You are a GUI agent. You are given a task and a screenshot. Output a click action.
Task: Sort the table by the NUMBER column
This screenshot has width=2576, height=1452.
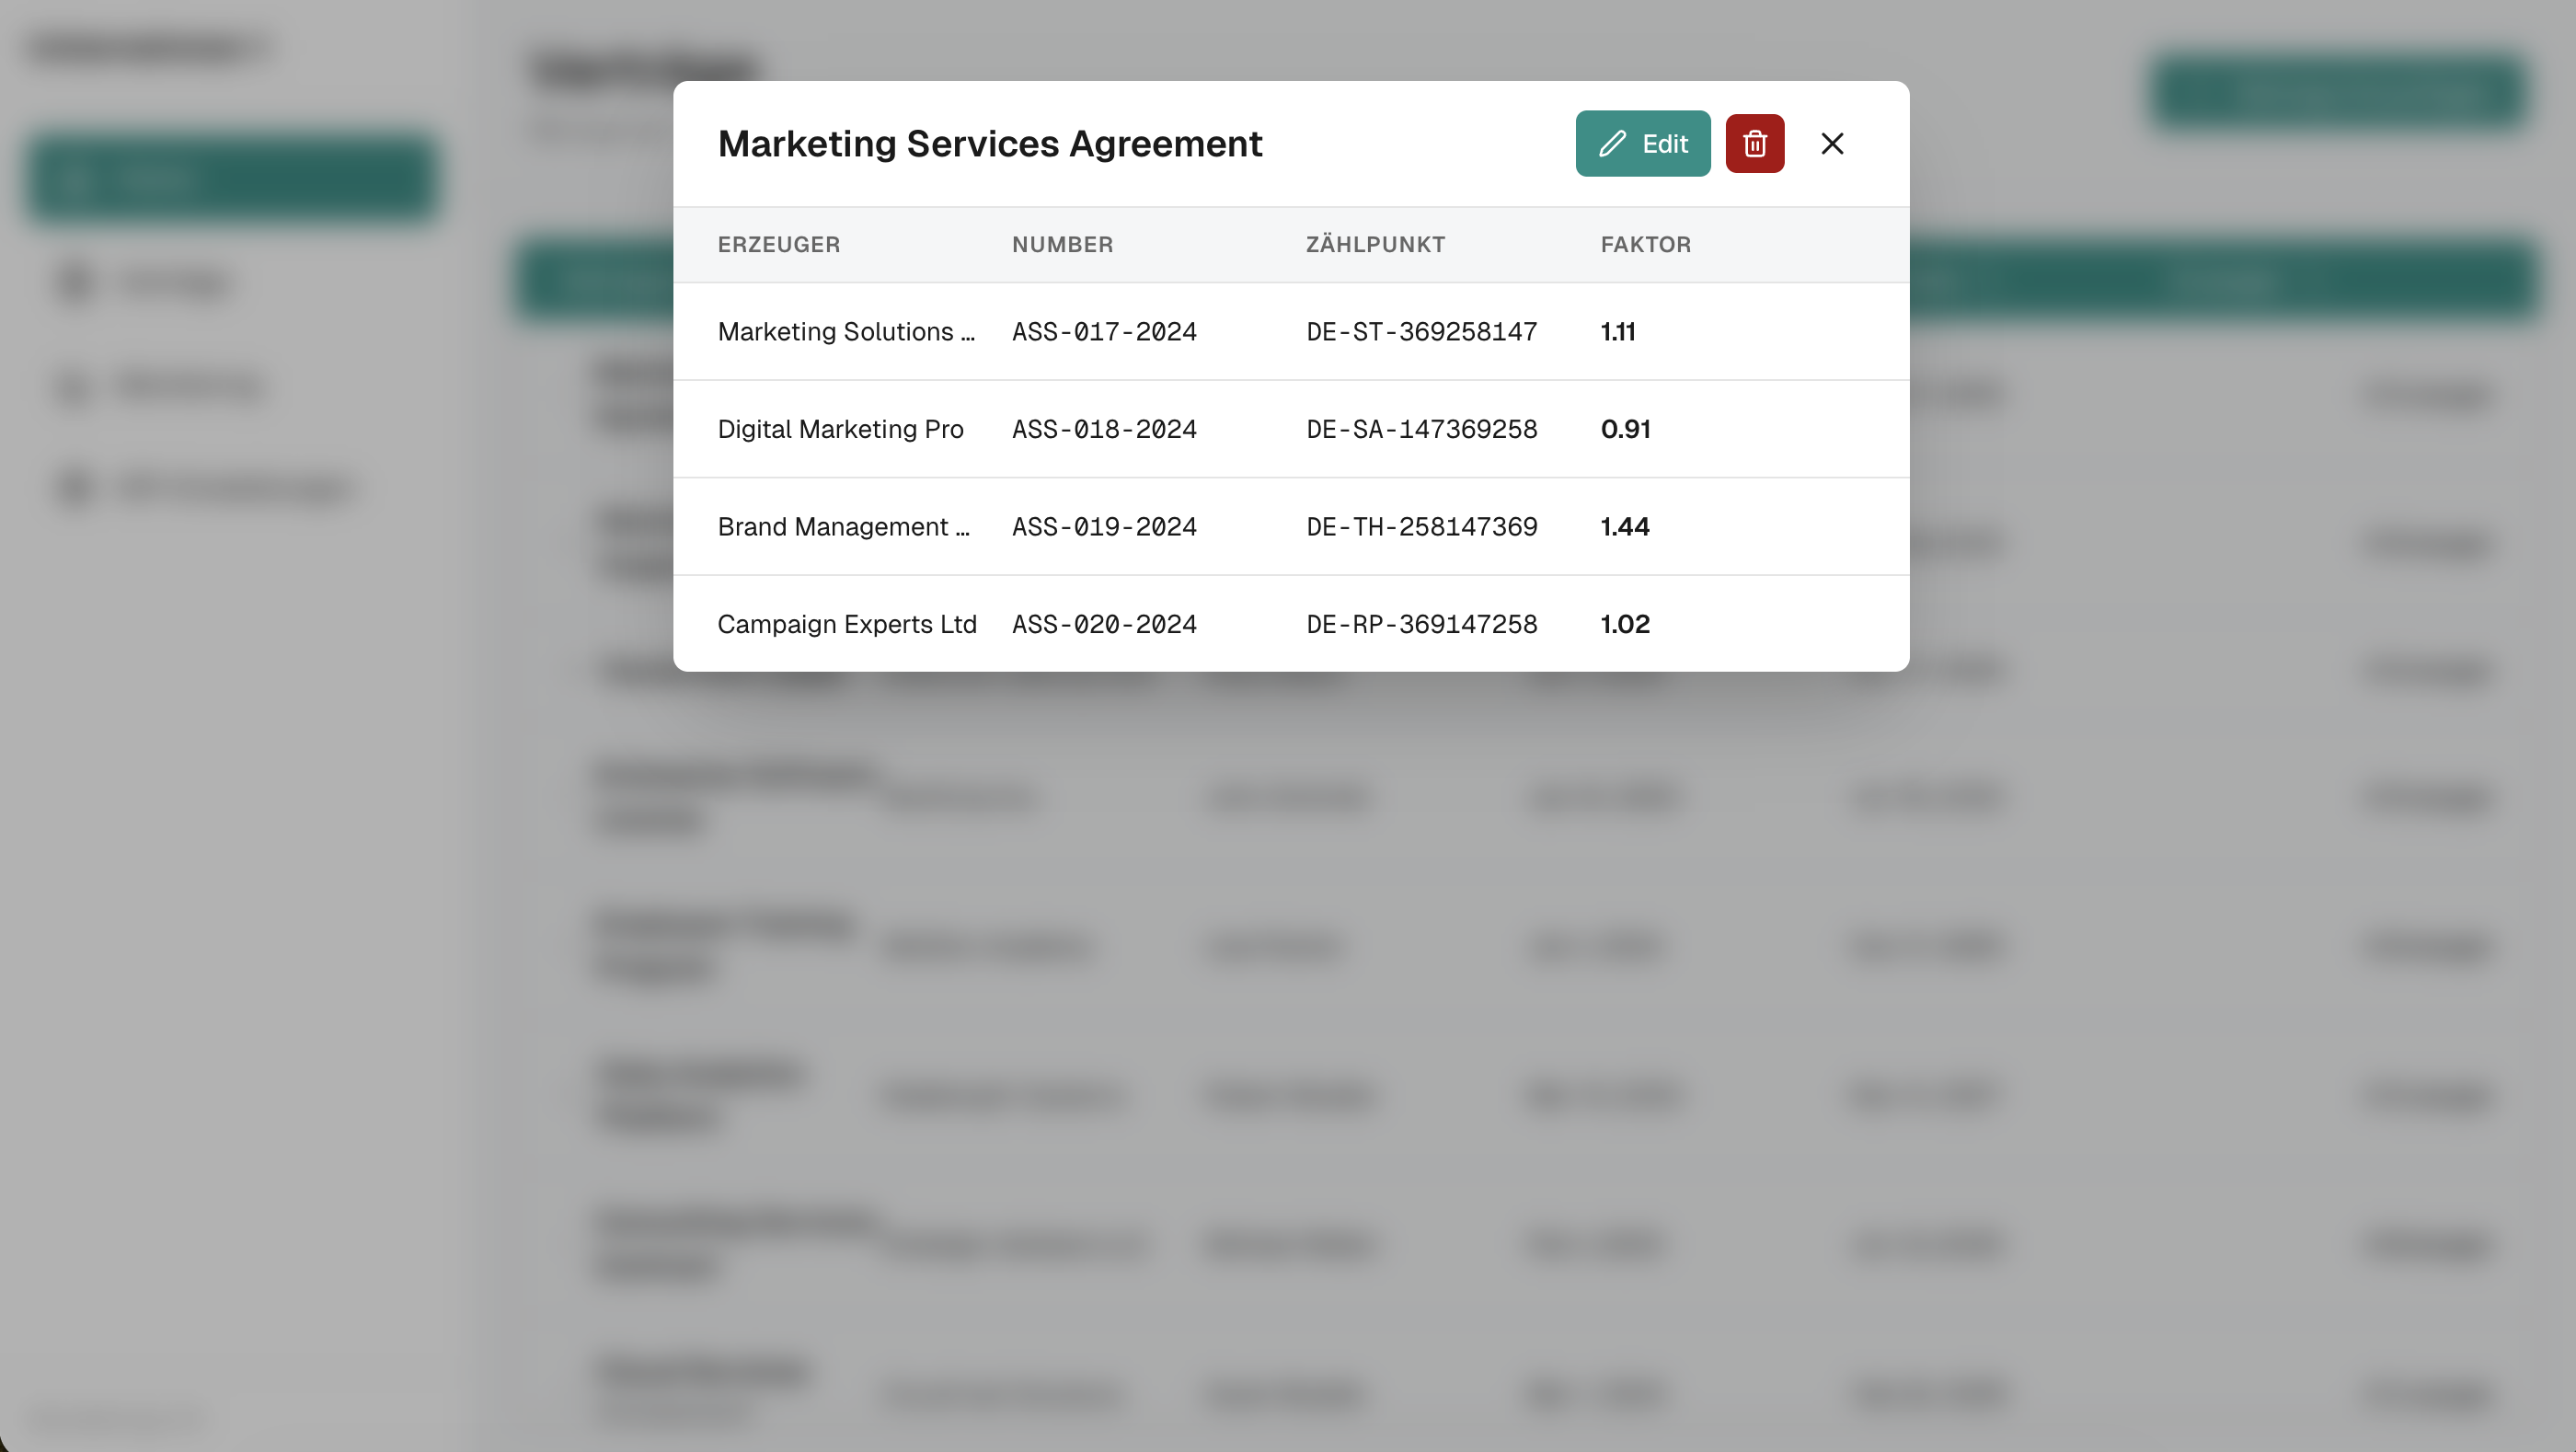tap(1062, 244)
